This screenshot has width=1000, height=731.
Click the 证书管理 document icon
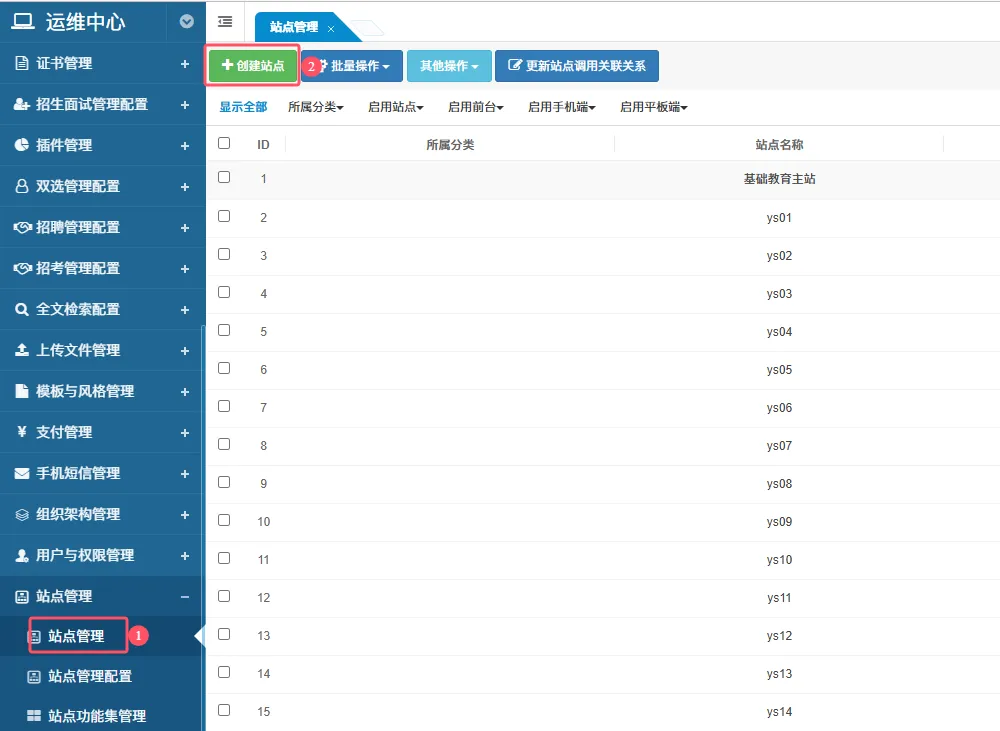[x=22, y=63]
